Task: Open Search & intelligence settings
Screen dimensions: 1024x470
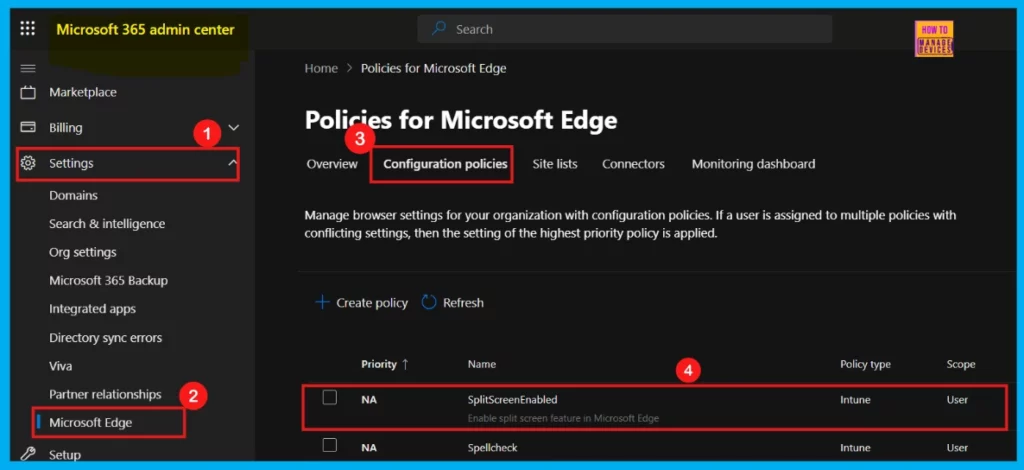Action: click(107, 223)
